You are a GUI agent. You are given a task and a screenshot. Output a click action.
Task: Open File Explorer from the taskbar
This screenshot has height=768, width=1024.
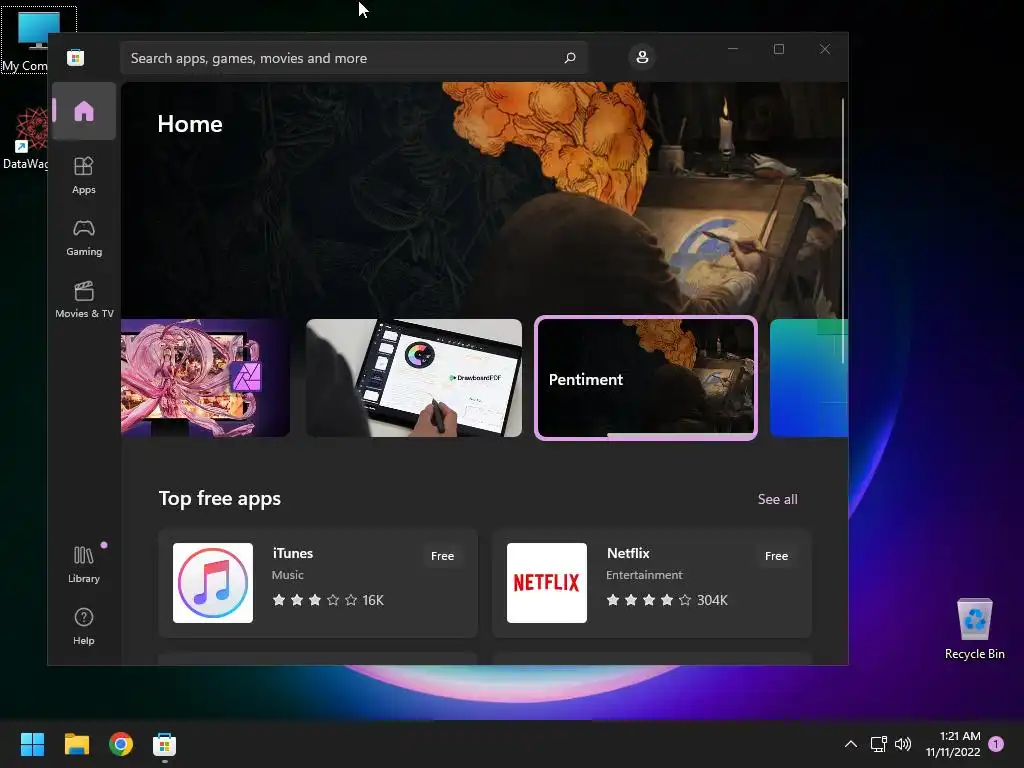click(76, 744)
